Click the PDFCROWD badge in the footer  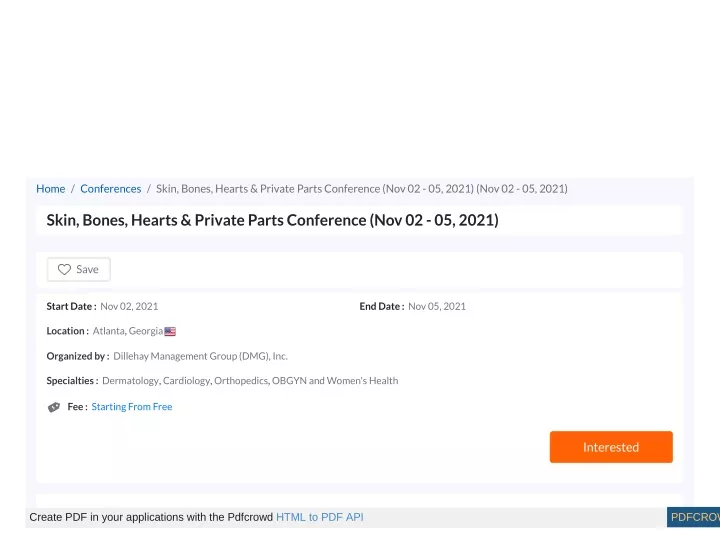(693, 517)
